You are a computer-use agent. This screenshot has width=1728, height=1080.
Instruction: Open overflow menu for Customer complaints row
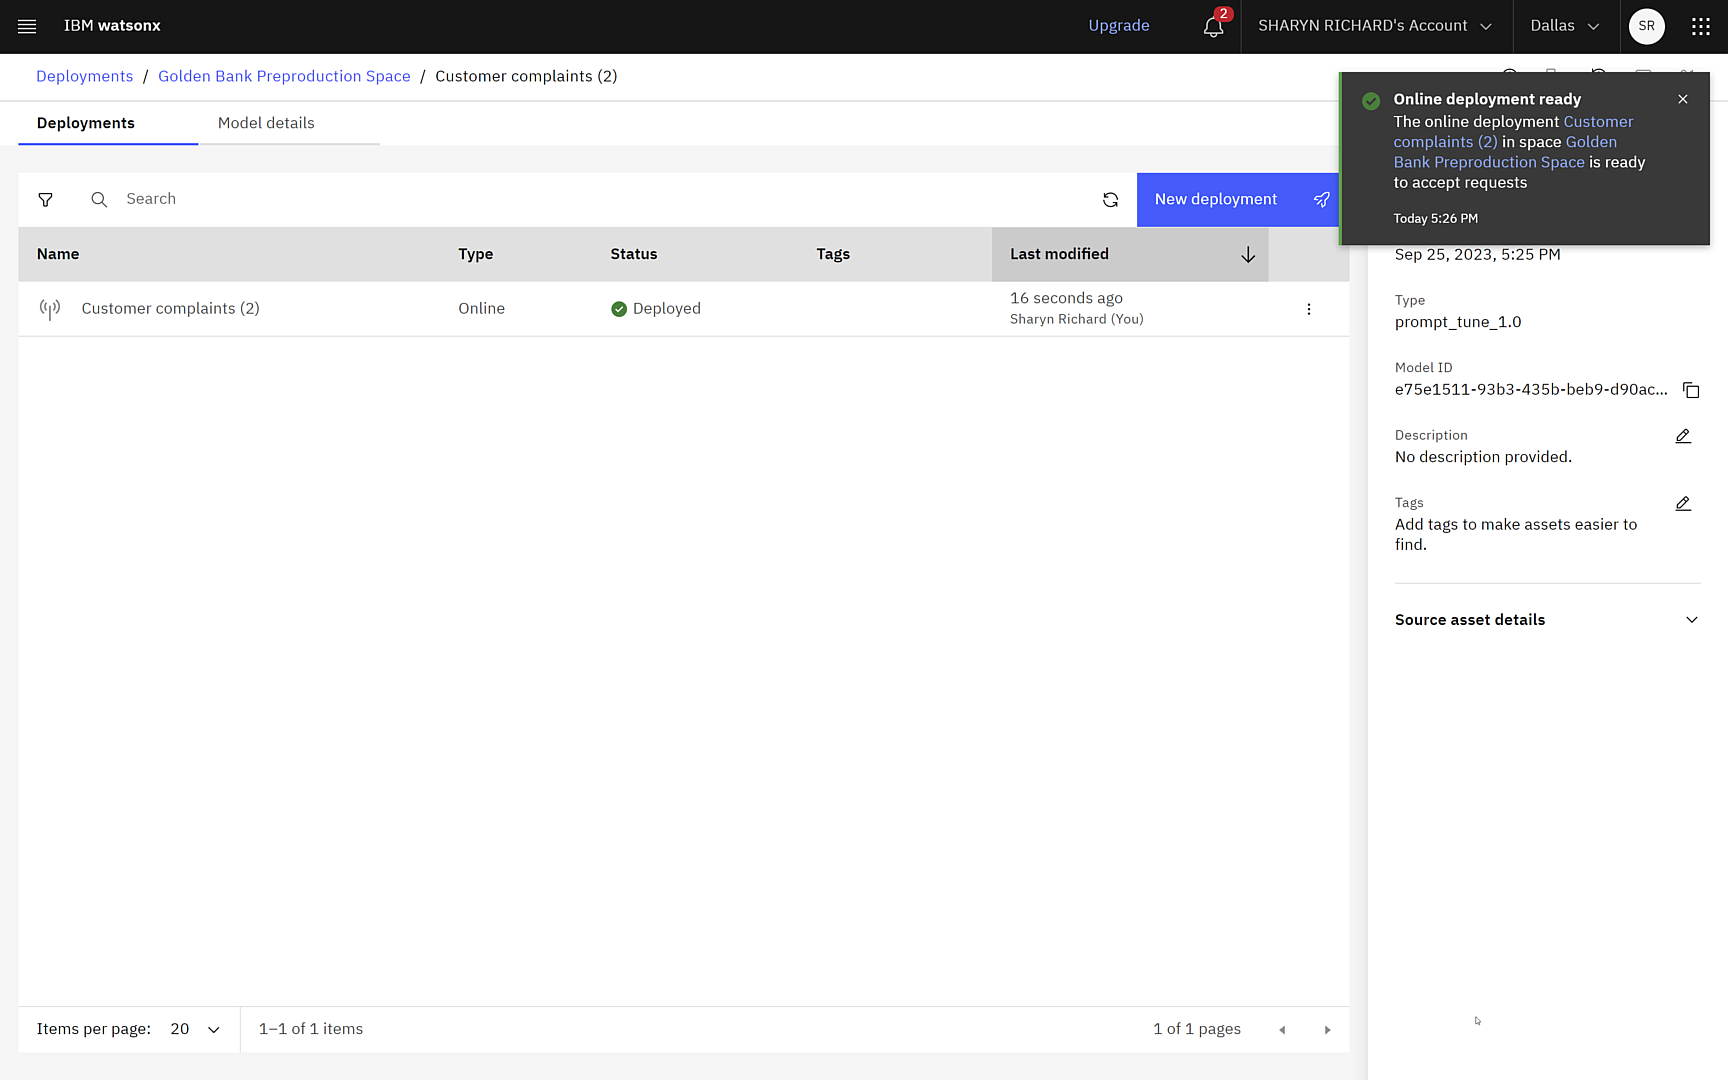pyautogui.click(x=1308, y=309)
